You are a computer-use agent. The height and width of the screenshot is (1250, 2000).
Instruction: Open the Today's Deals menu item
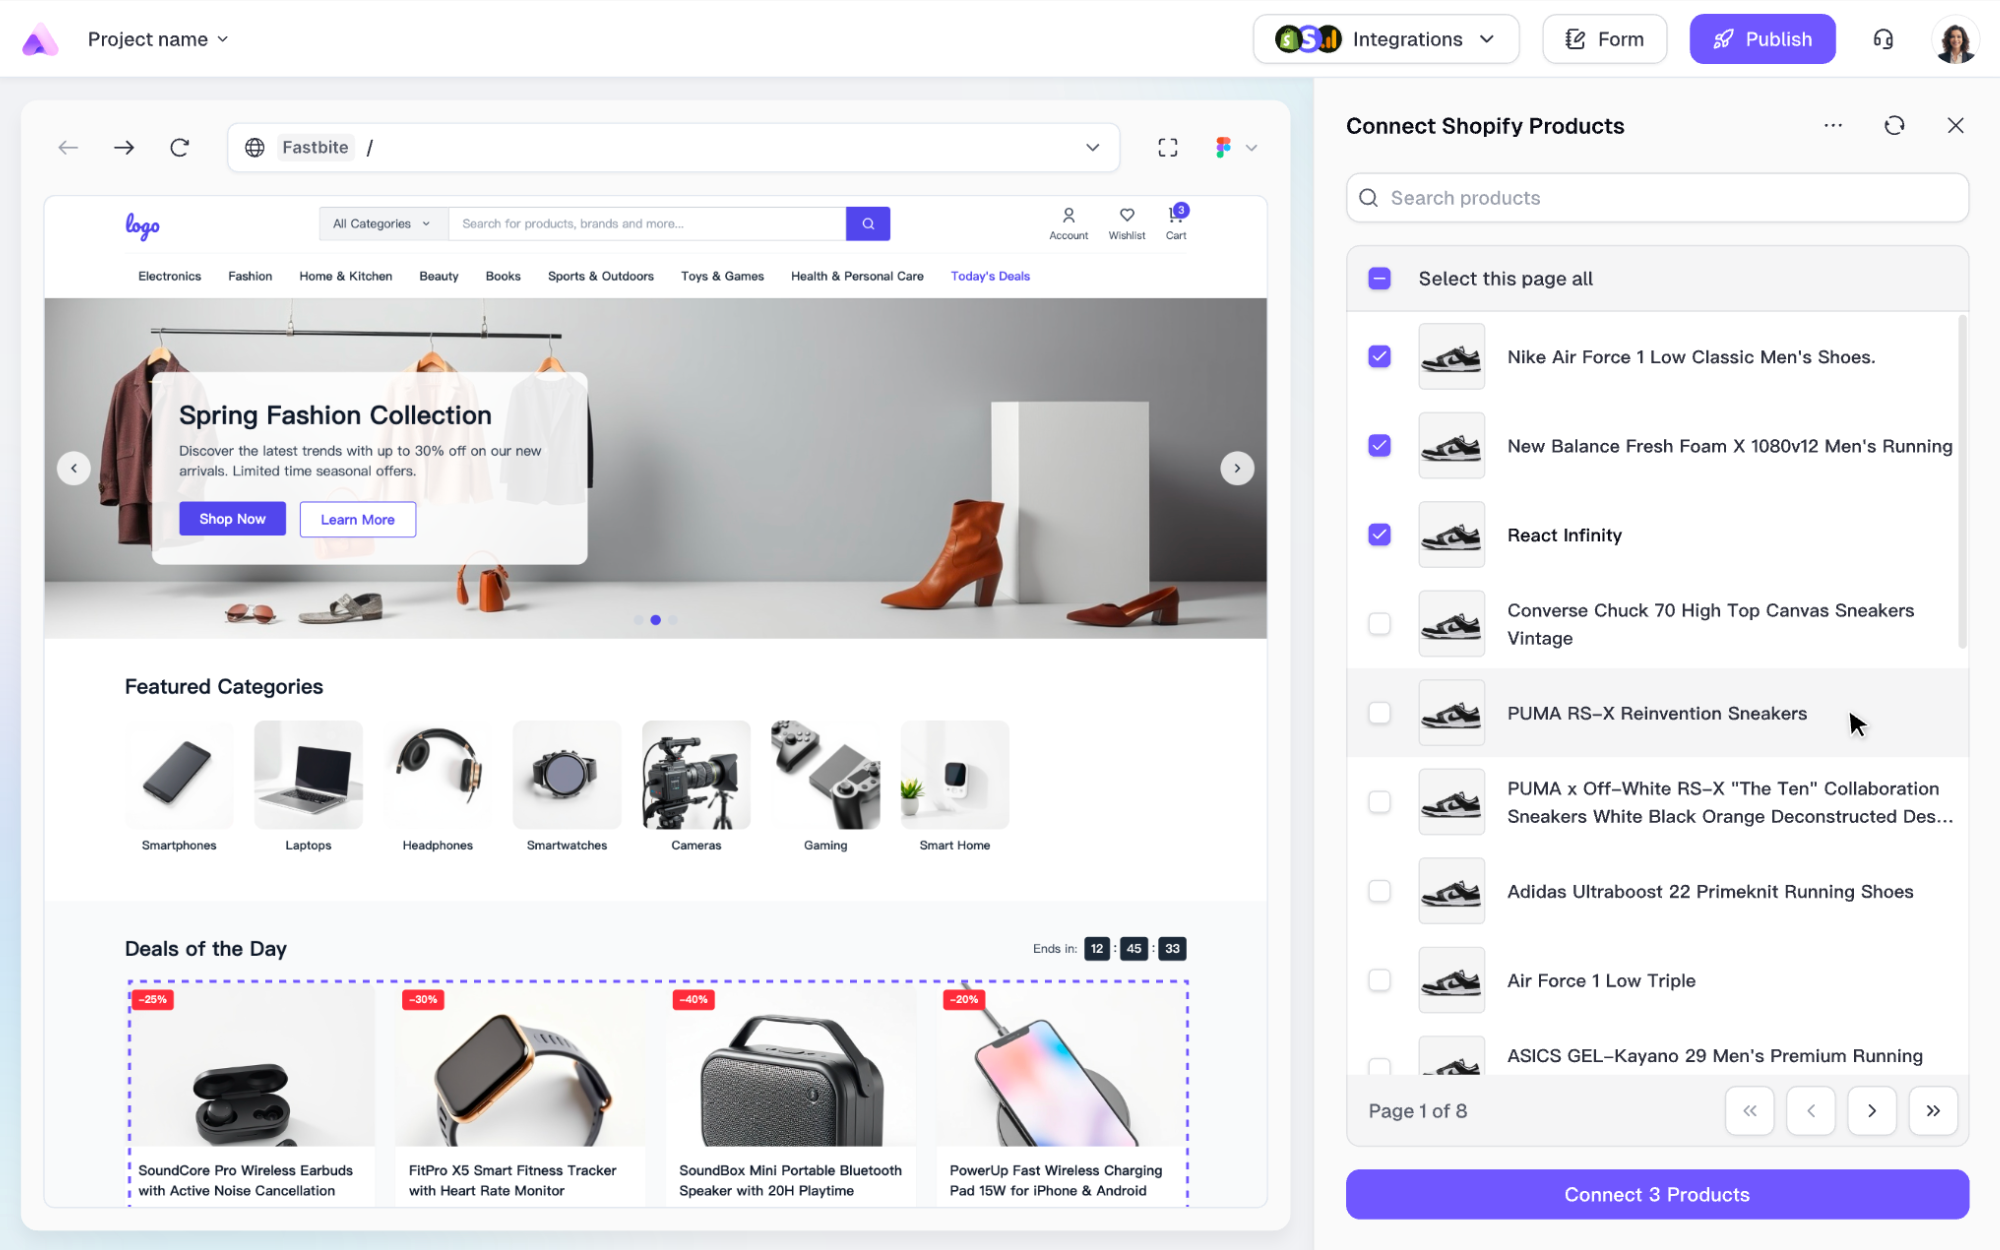[989, 276]
